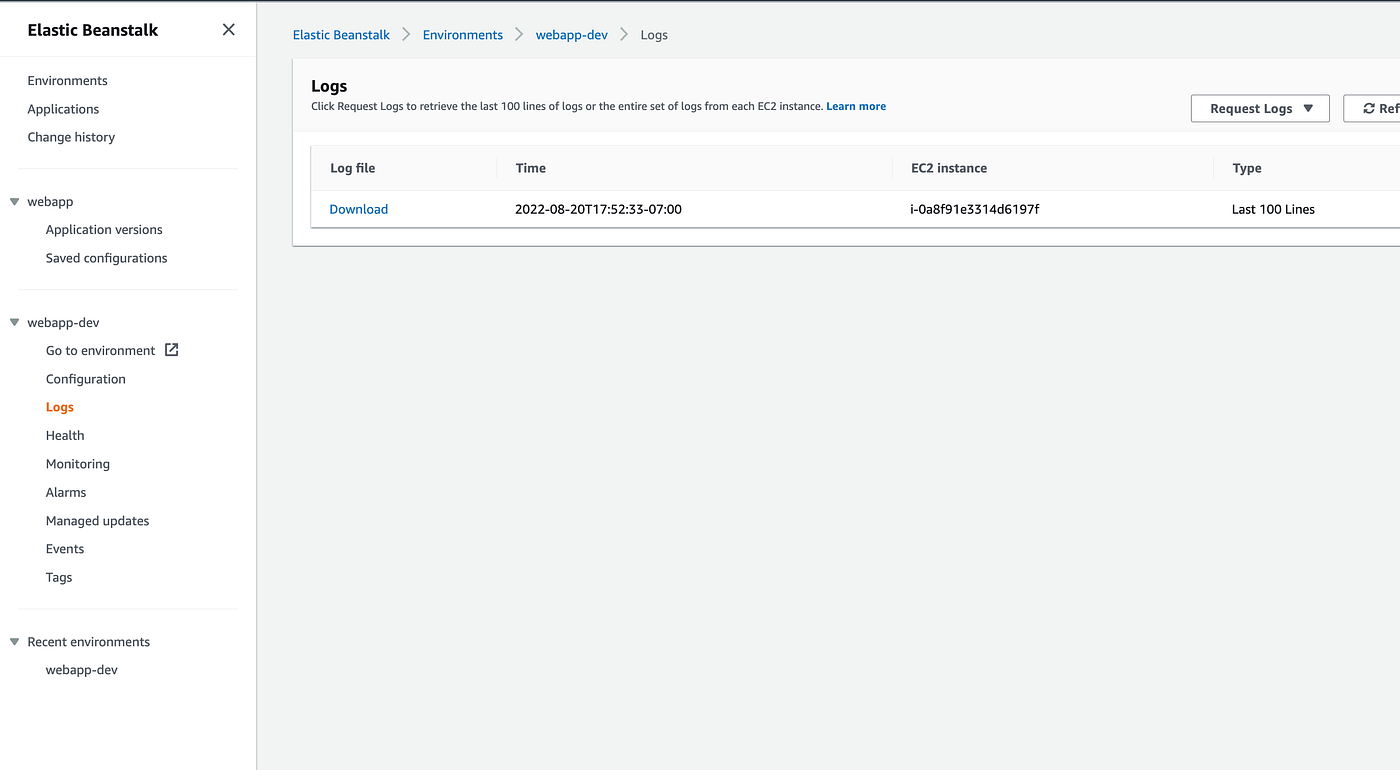Click the Request Logs dropdown caret
Image resolution: width=1400 pixels, height=770 pixels.
pyautogui.click(x=1308, y=108)
